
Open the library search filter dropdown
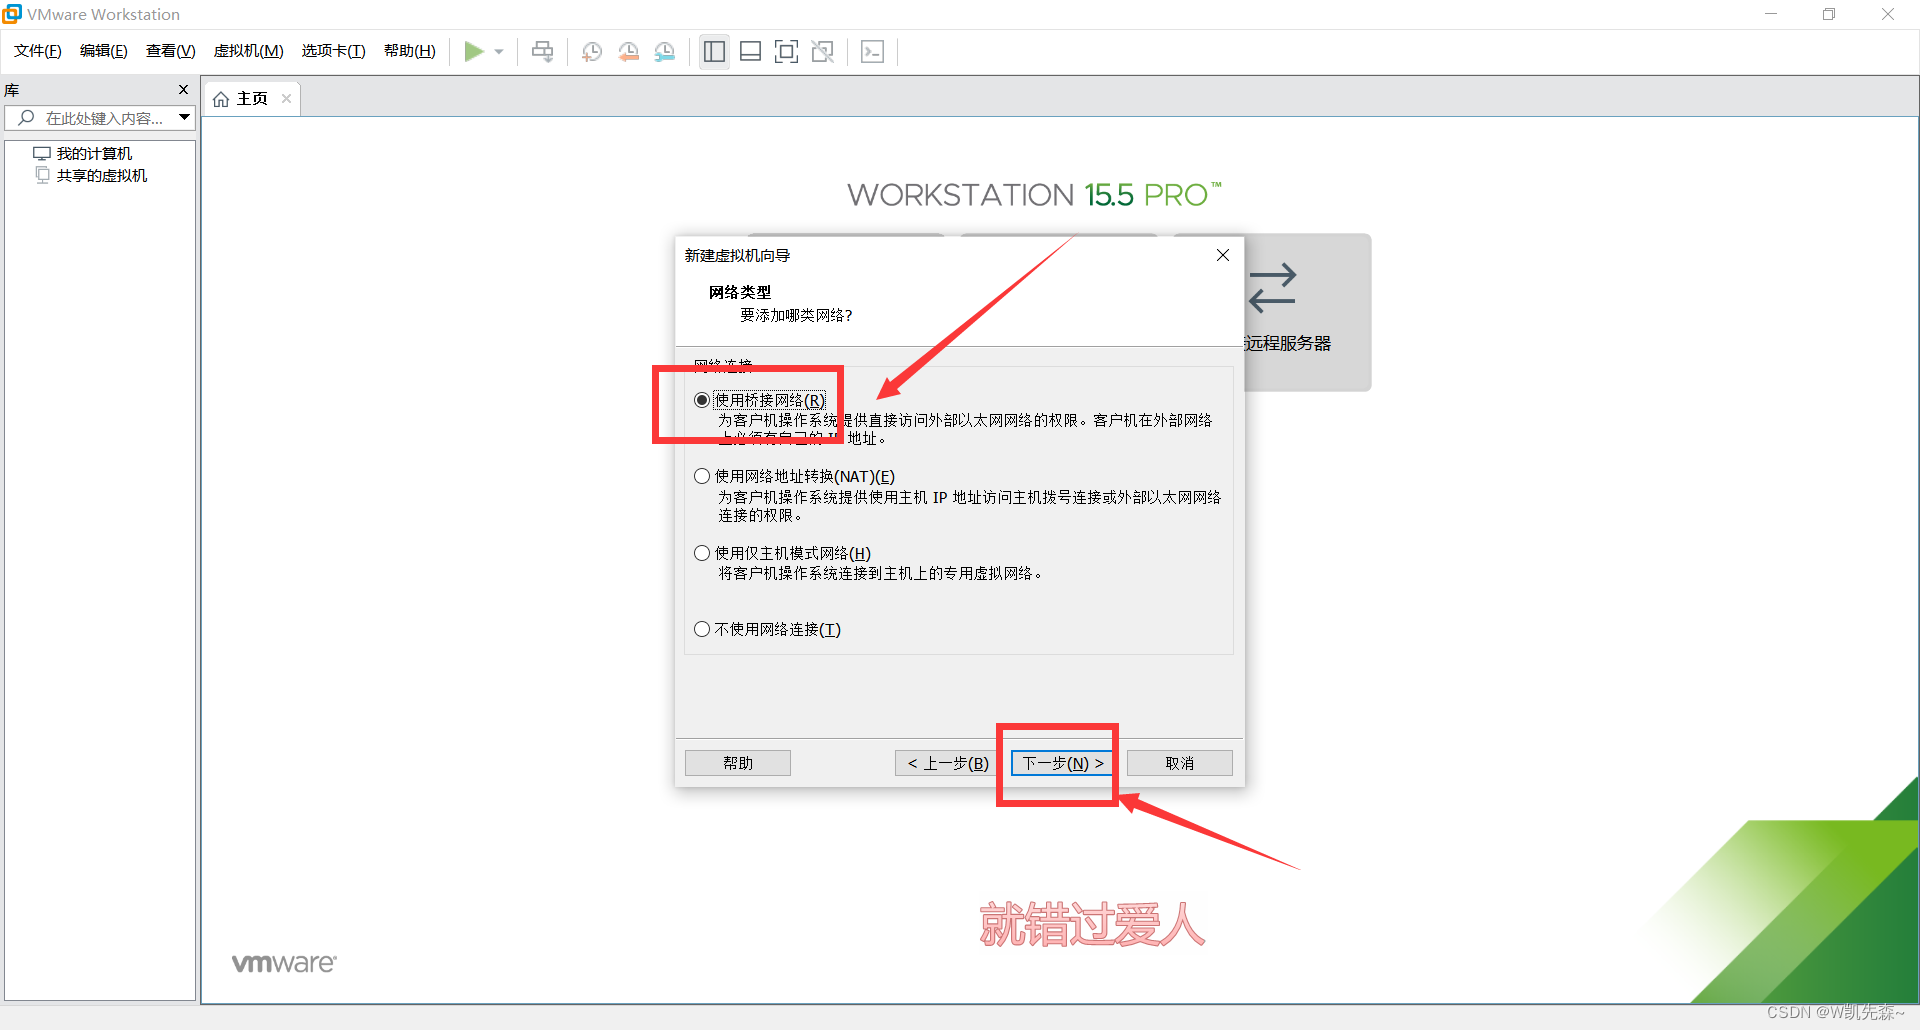click(185, 117)
